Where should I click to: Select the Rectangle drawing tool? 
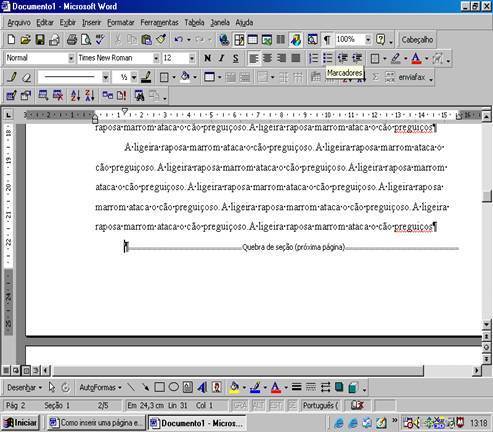coord(159,387)
